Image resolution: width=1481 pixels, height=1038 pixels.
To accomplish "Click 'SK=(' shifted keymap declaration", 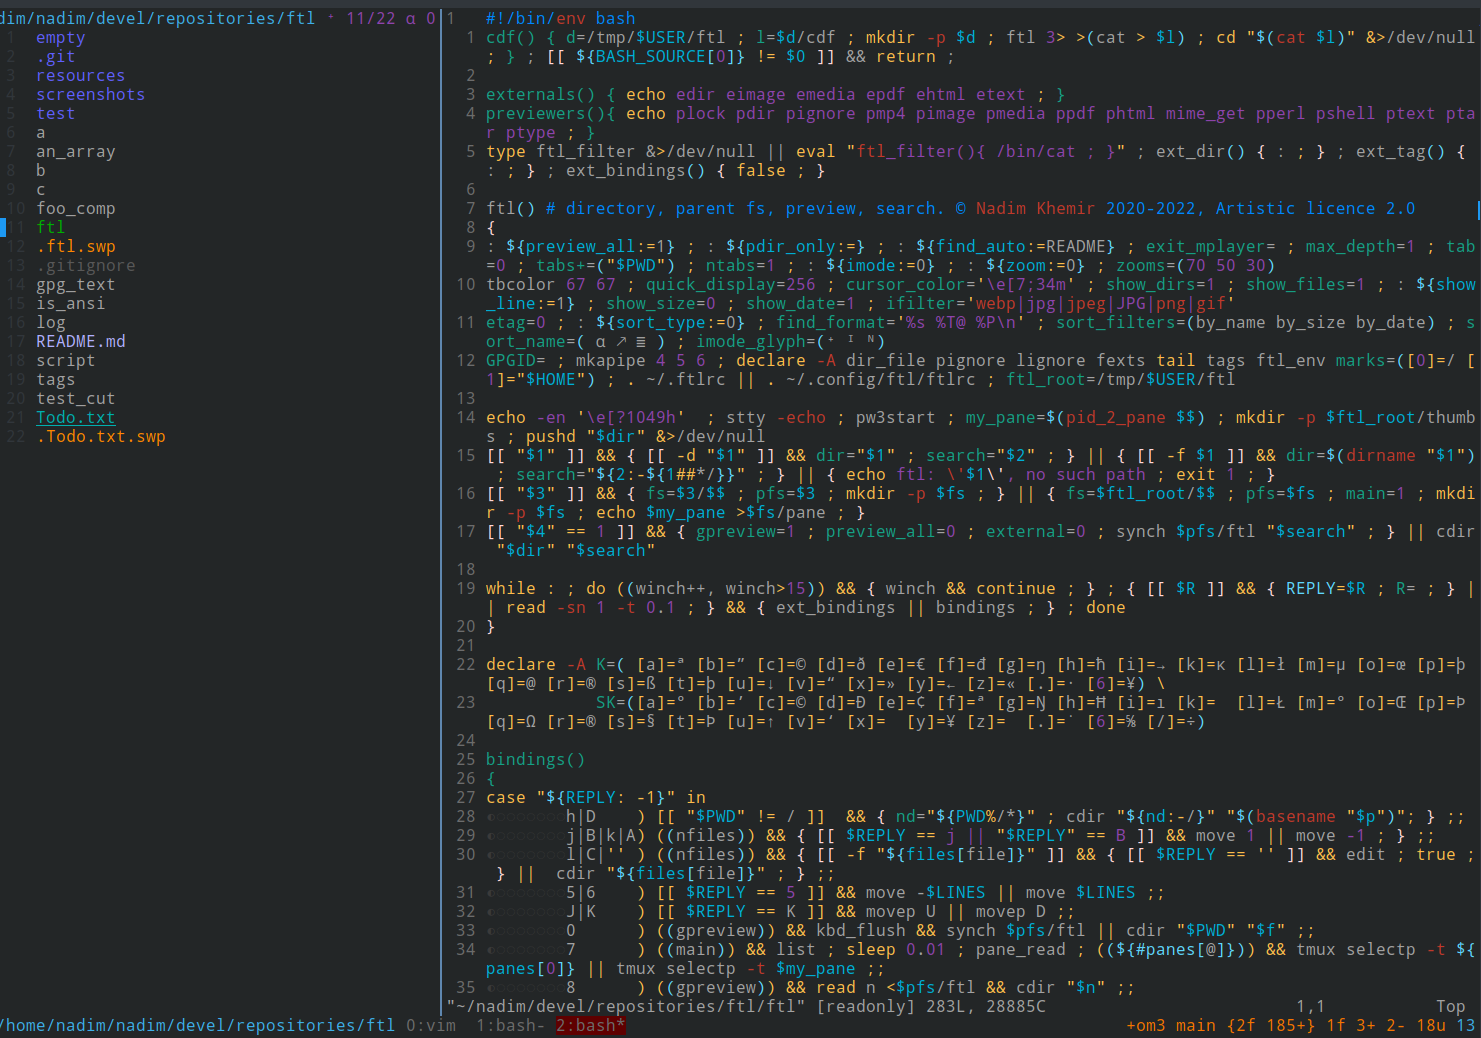I will [616, 703].
